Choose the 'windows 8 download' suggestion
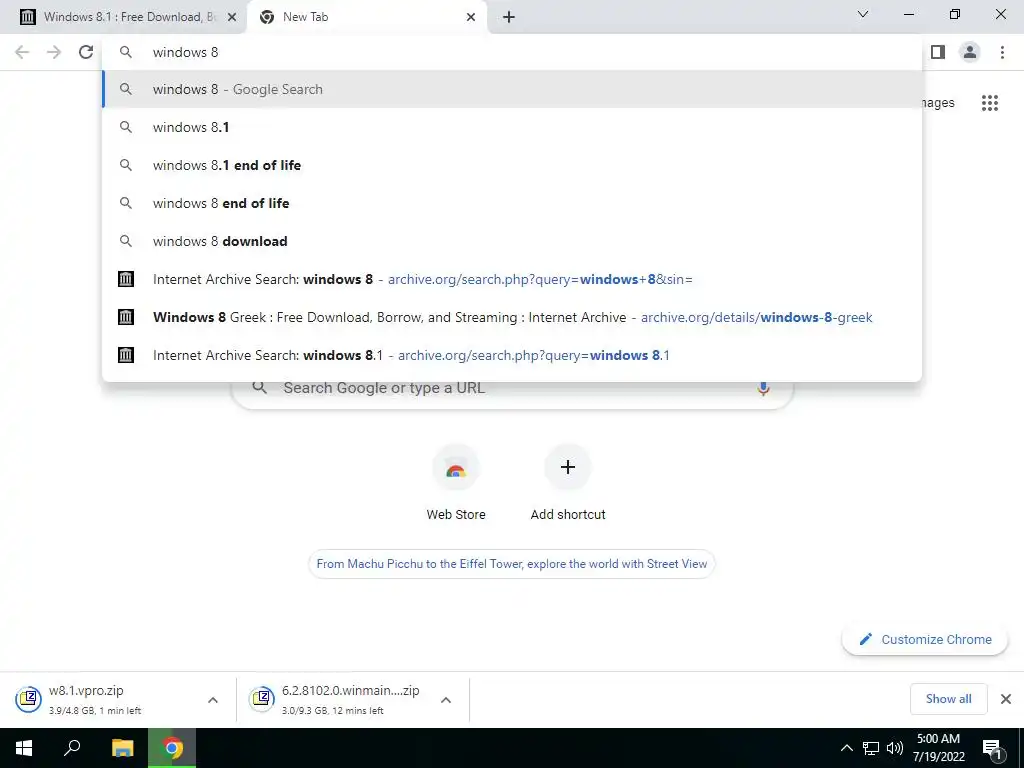 tap(512, 241)
